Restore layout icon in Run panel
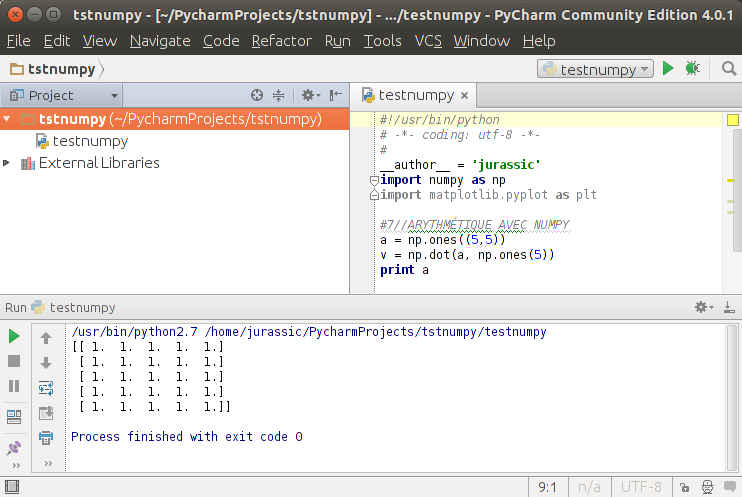Image resolution: width=742 pixels, height=497 pixels. tap(14, 417)
